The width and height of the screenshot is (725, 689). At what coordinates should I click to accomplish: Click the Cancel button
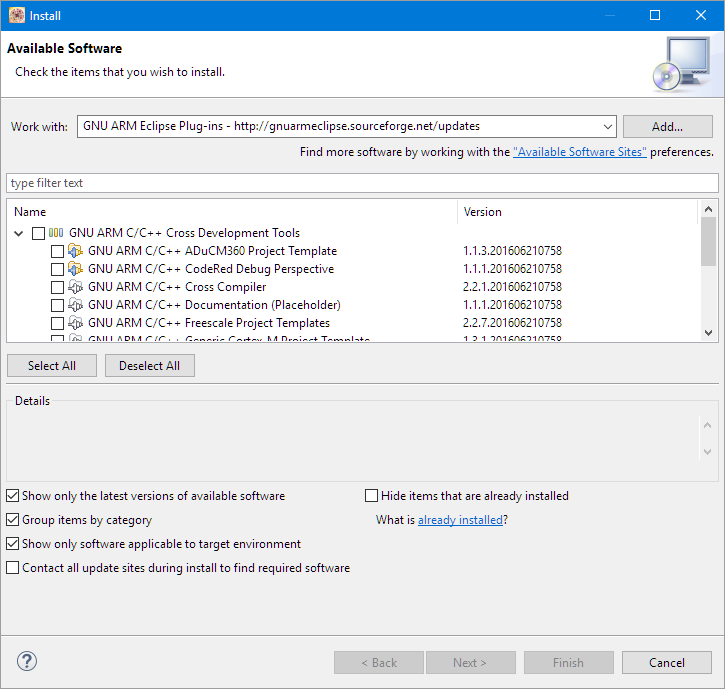point(666,663)
